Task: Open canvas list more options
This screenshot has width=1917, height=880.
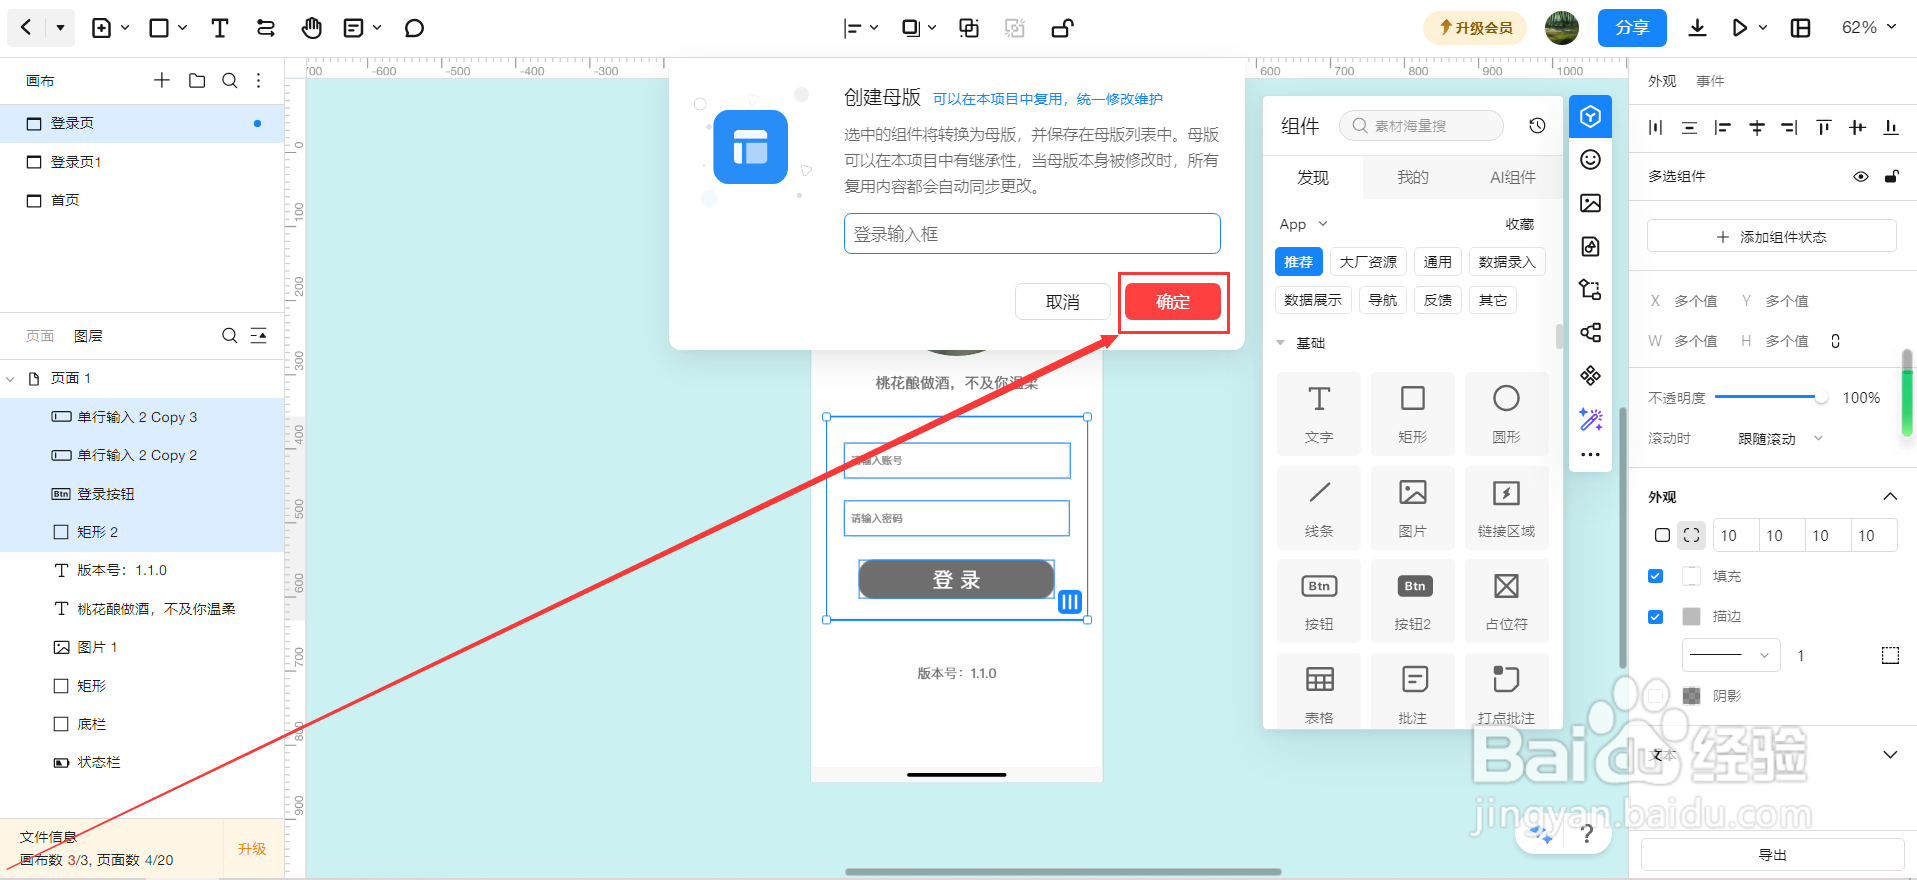Action: pos(258,80)
